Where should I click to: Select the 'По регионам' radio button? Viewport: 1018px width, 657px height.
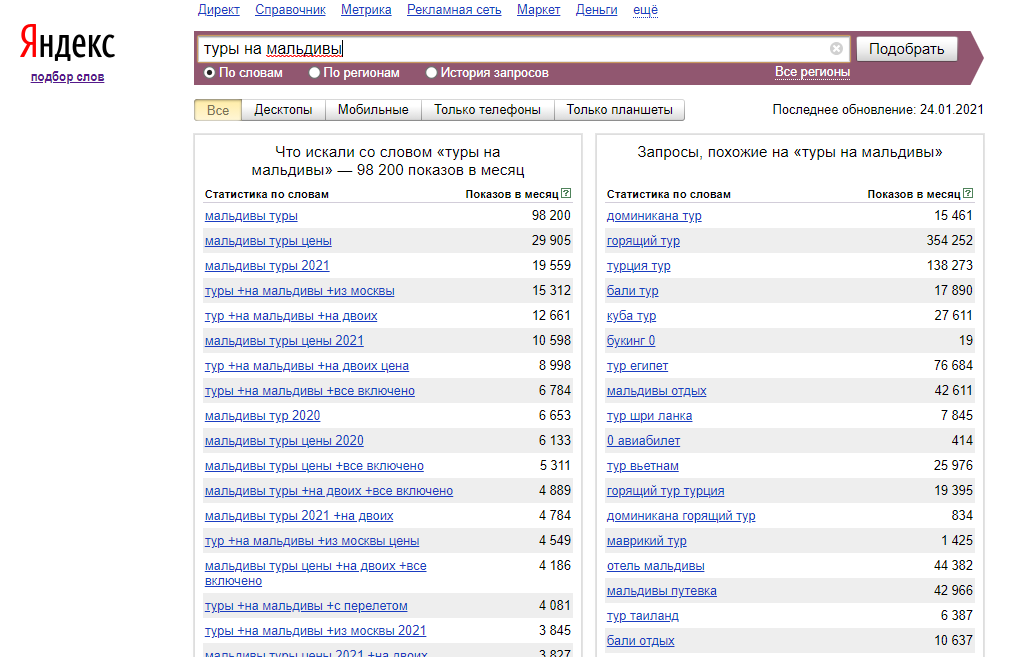(314, 73)
